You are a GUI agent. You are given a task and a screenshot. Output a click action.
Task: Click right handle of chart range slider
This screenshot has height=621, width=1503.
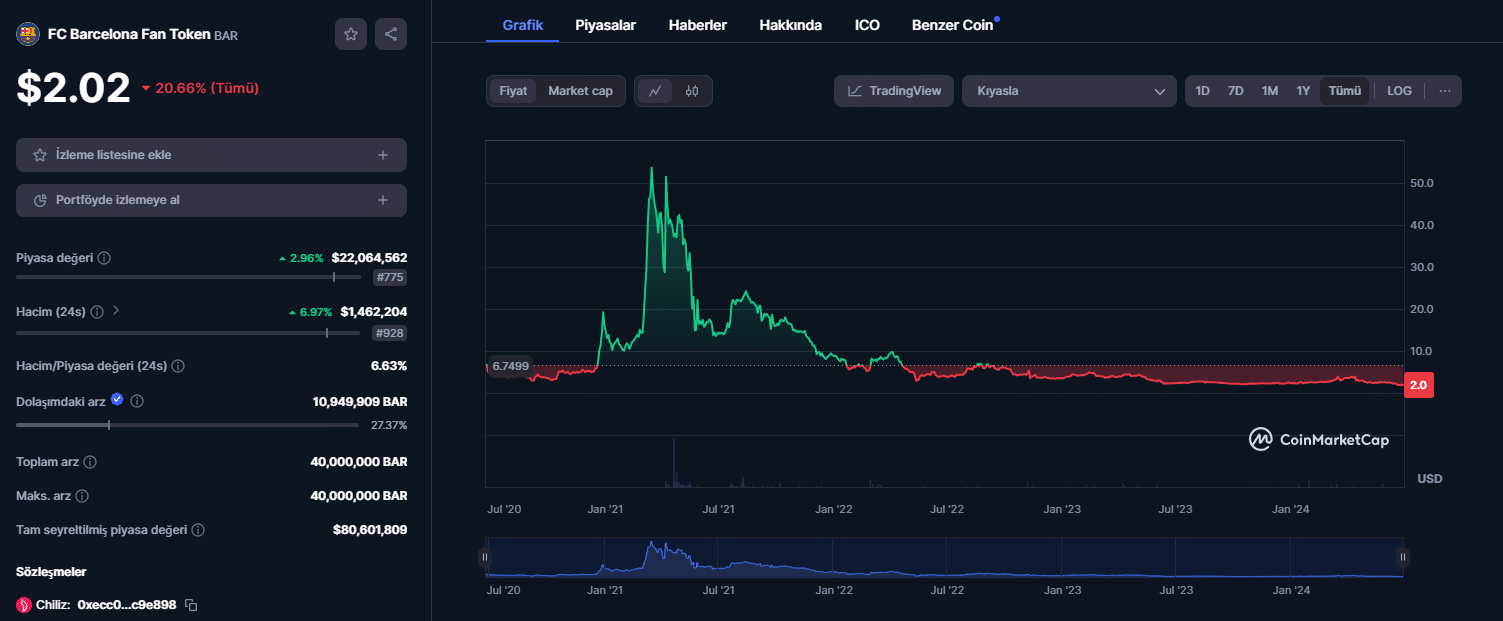tap(1403, 558)
